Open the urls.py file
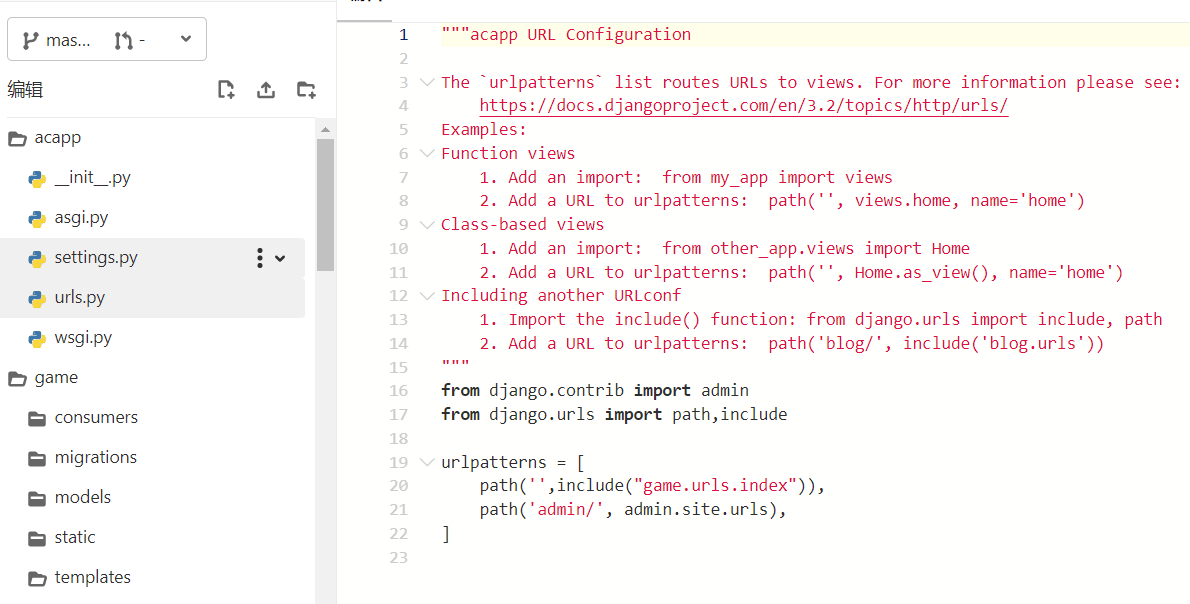This screenshot has width=1190, height=604. tap(80, 298)
